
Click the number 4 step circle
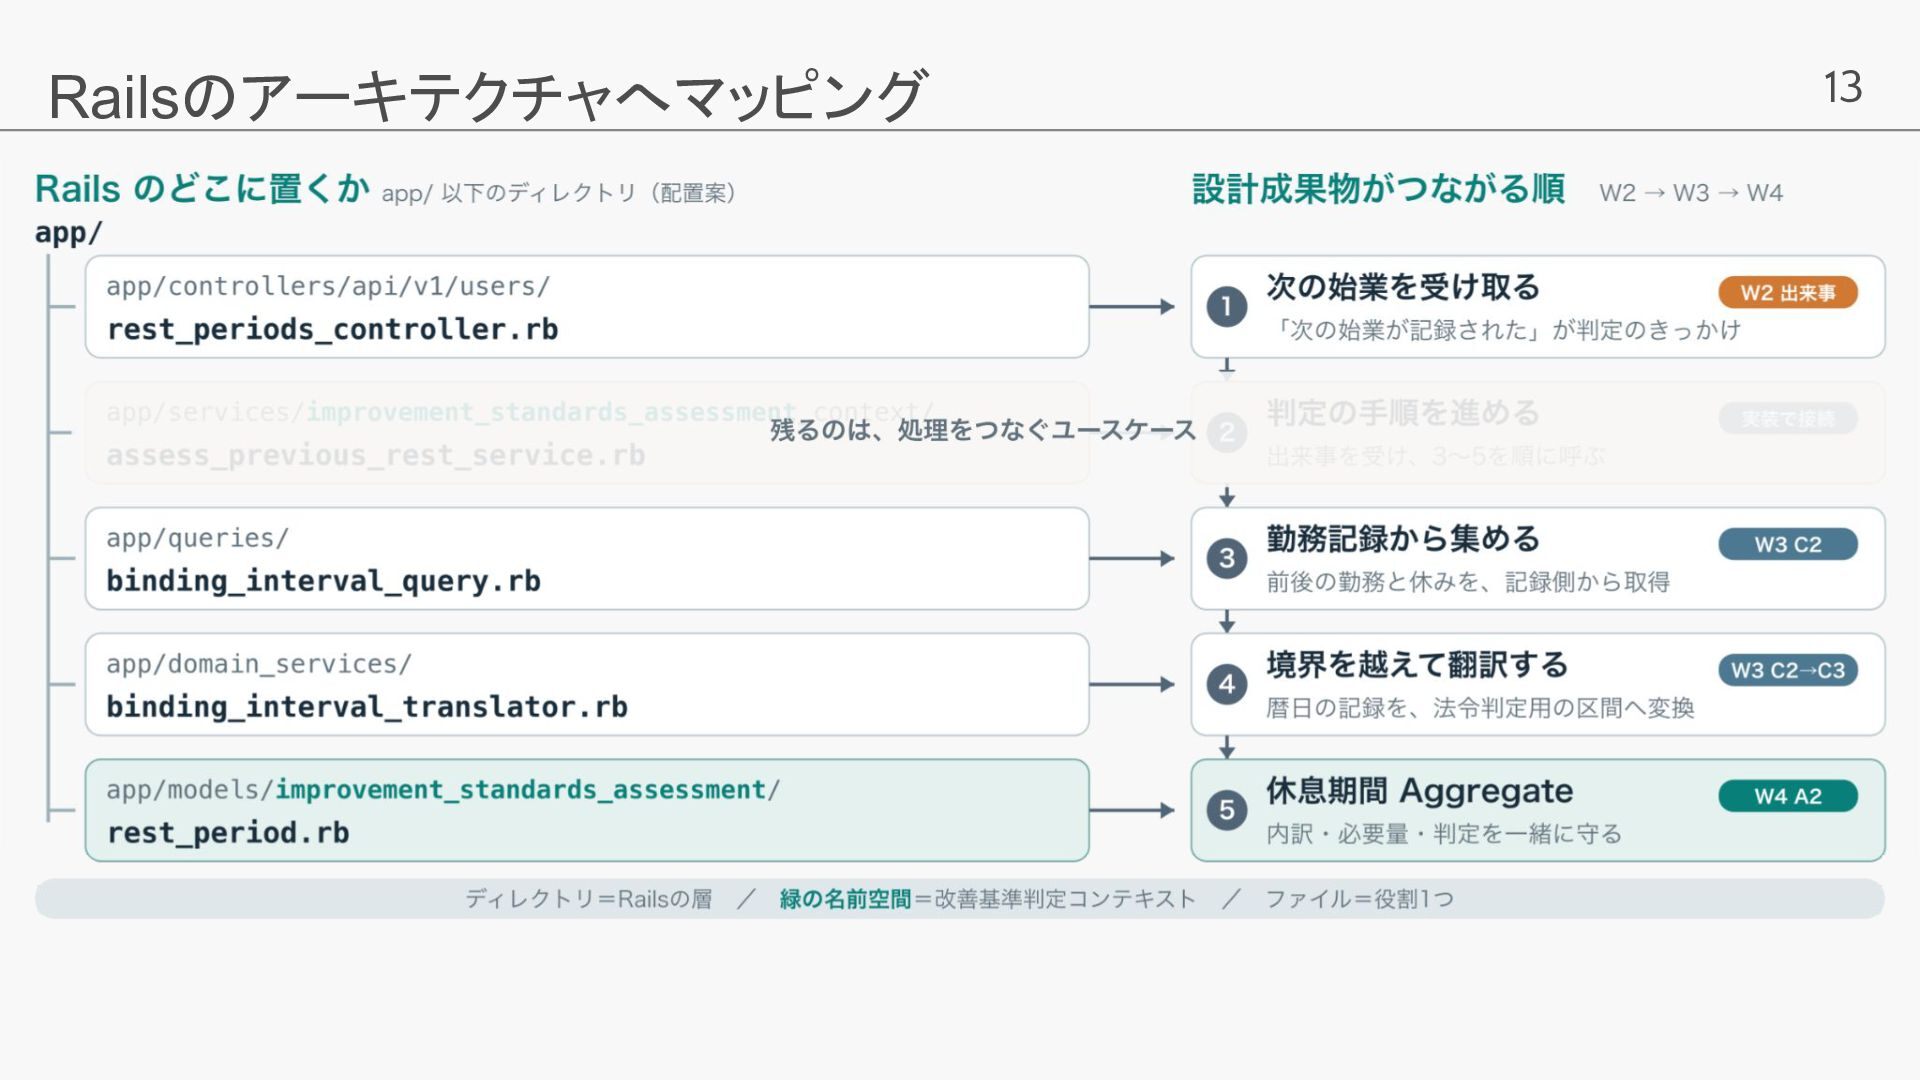tap(1227, 684)
